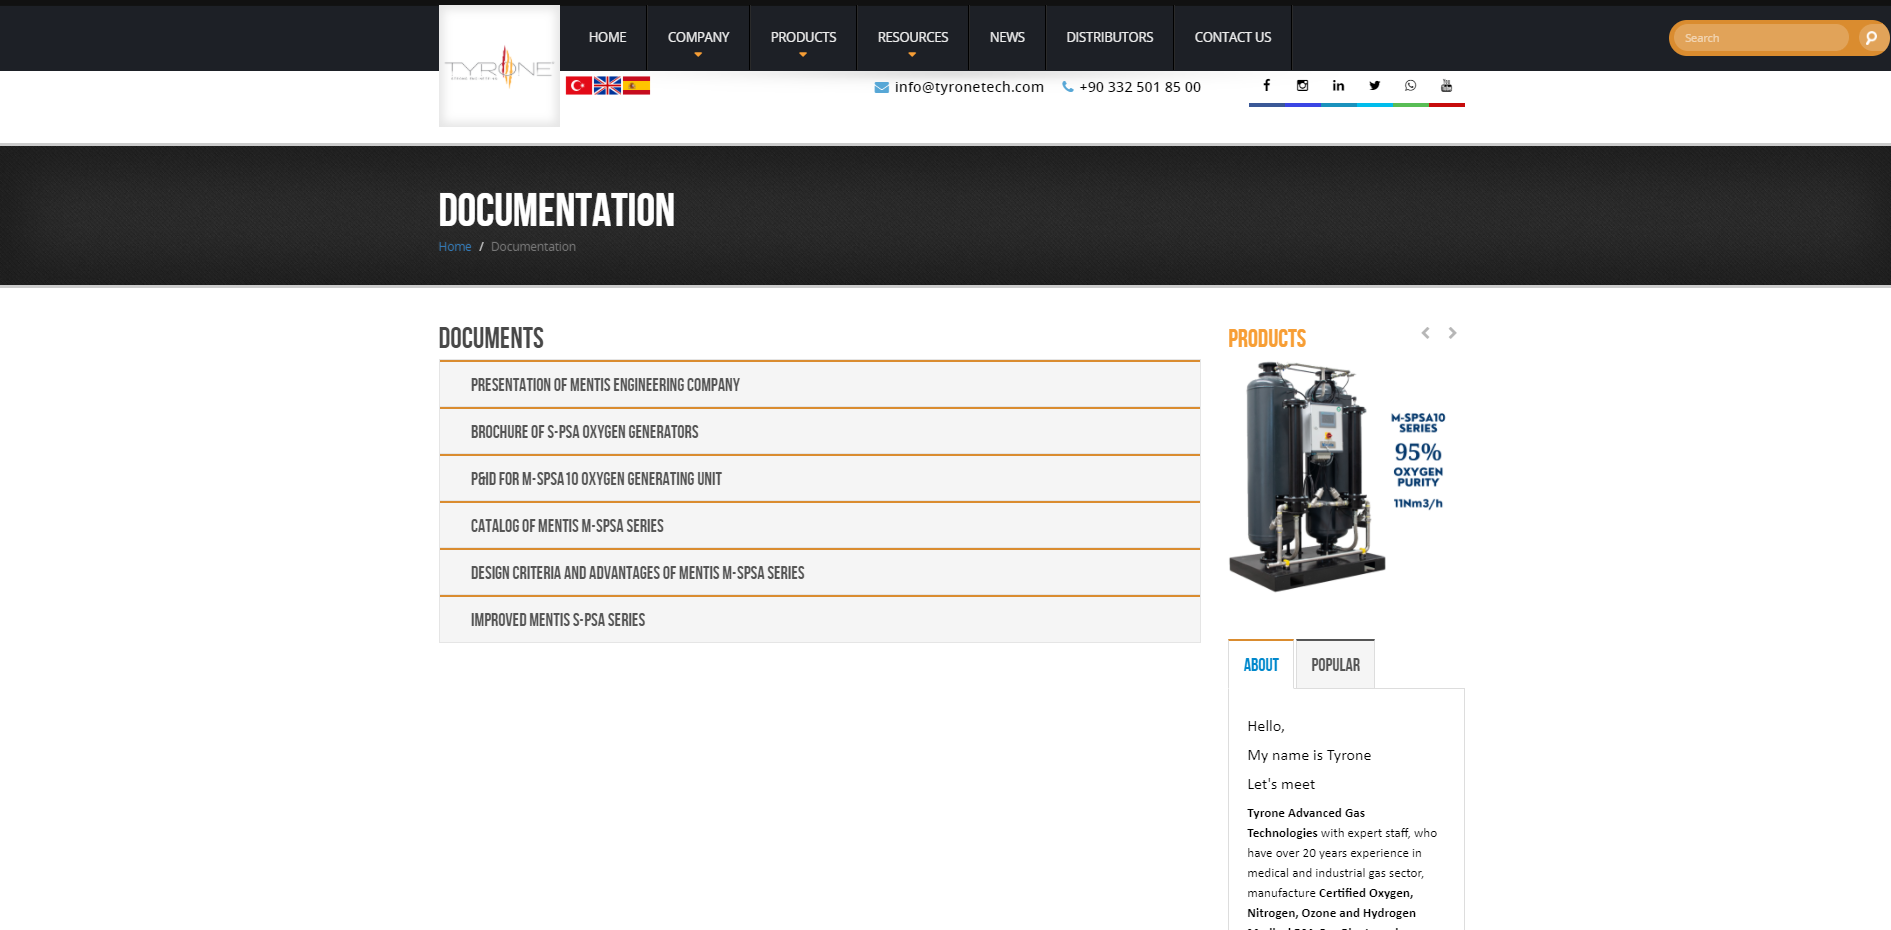1891x930 pixels.
Task: Click the +90 332 501 85 00 phone number
Action: tap(1140, 87)
